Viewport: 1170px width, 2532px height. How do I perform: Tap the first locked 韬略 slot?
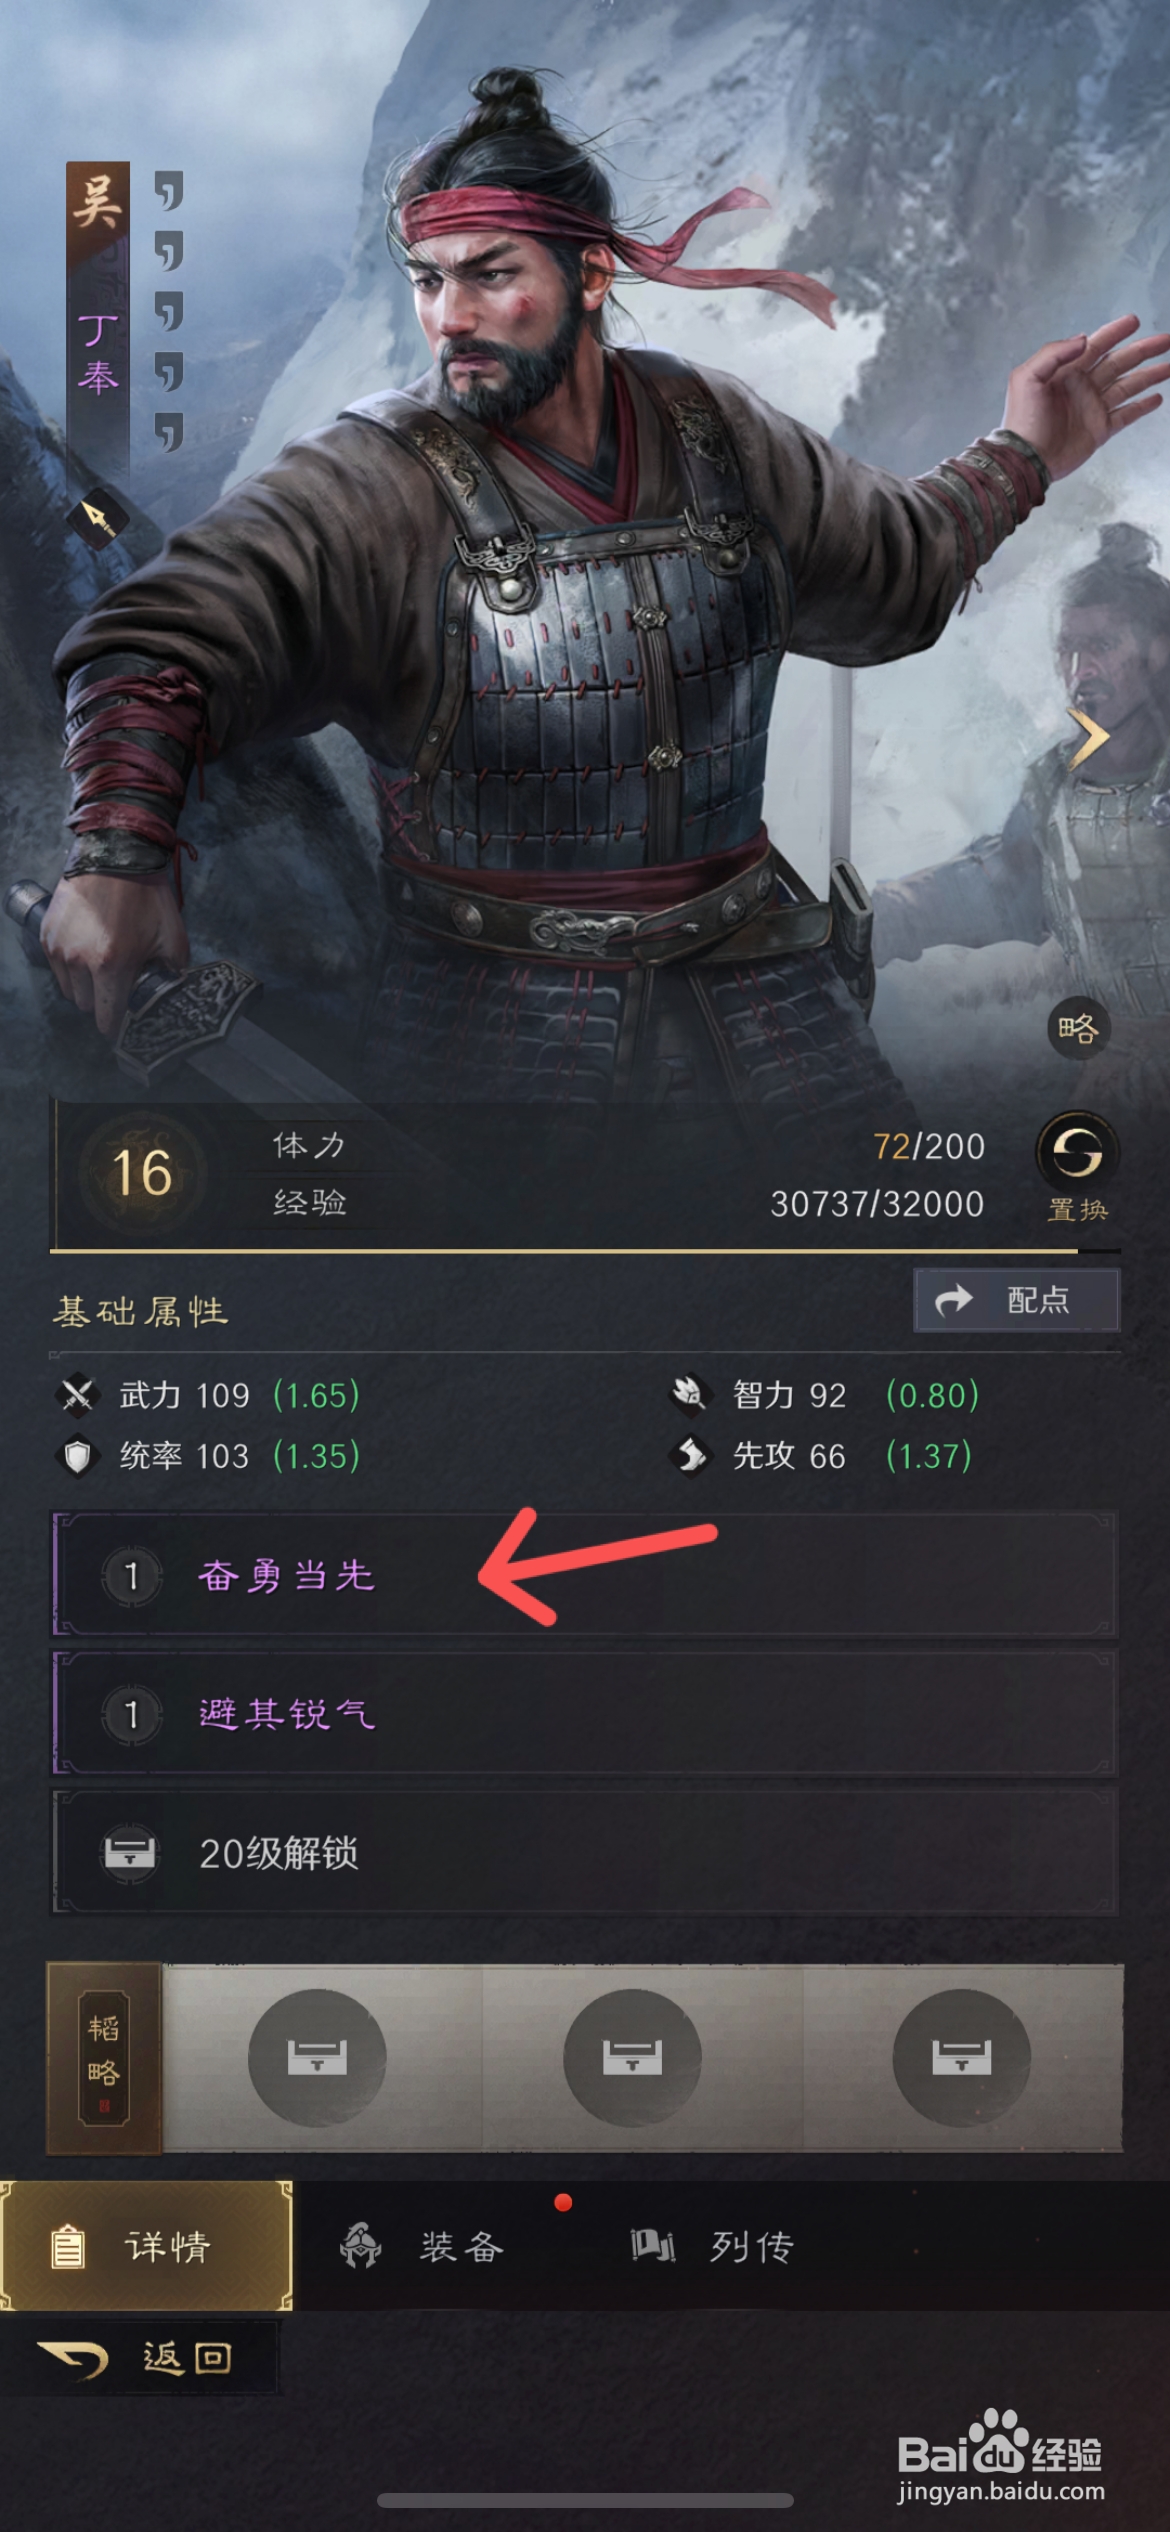[317, 2058]
